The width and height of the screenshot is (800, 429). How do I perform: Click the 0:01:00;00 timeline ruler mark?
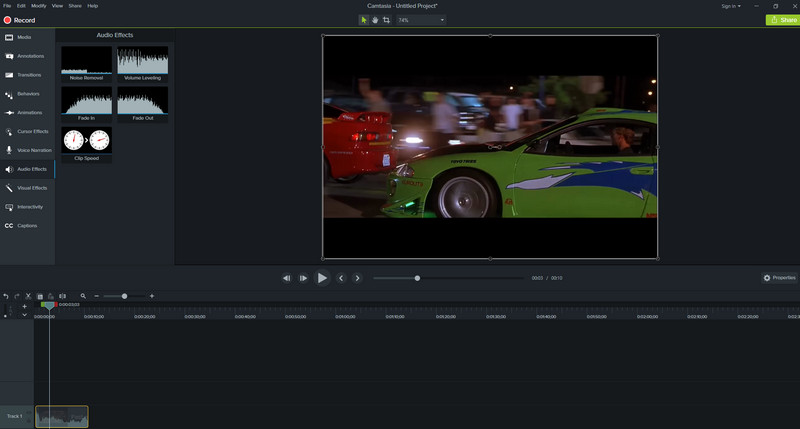tap(345, 316)
